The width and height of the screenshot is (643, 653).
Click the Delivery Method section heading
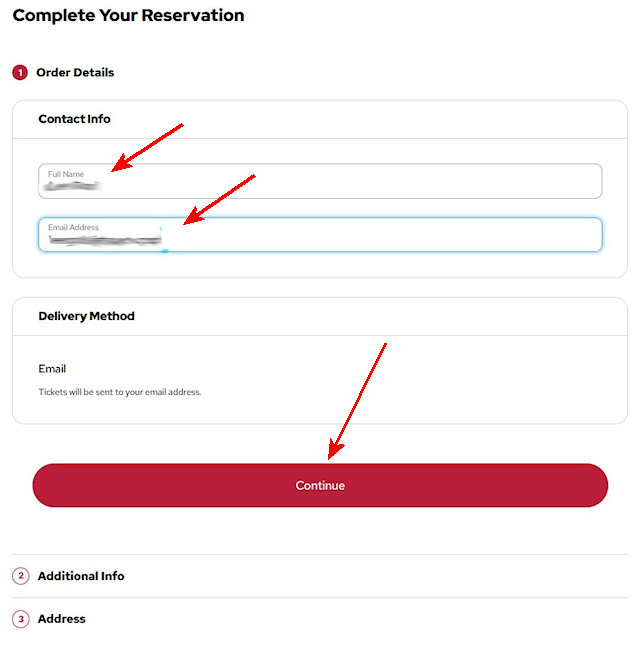[x=86, y=316]
